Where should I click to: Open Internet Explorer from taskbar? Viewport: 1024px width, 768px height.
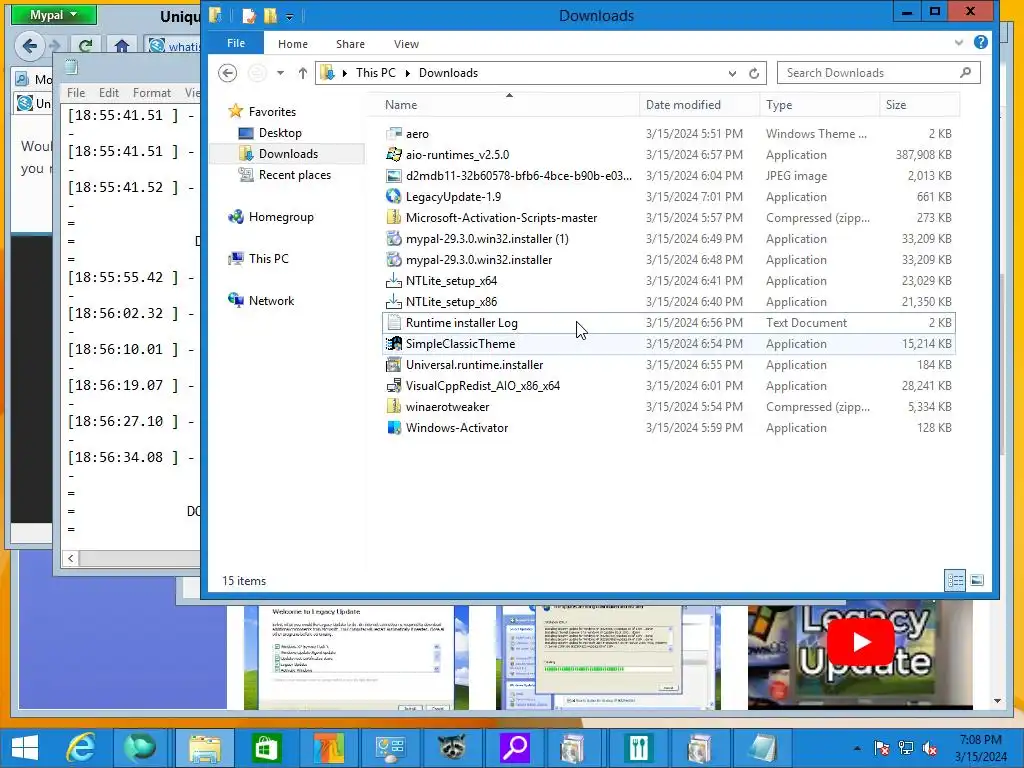click(x=81, y=748)
